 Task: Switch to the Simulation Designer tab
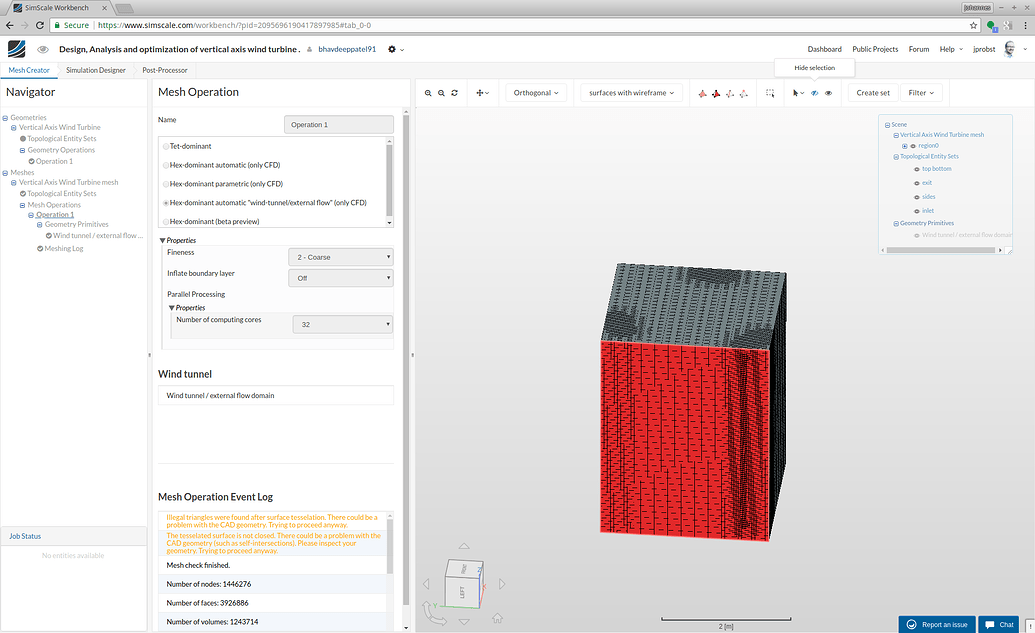[95, 70]
